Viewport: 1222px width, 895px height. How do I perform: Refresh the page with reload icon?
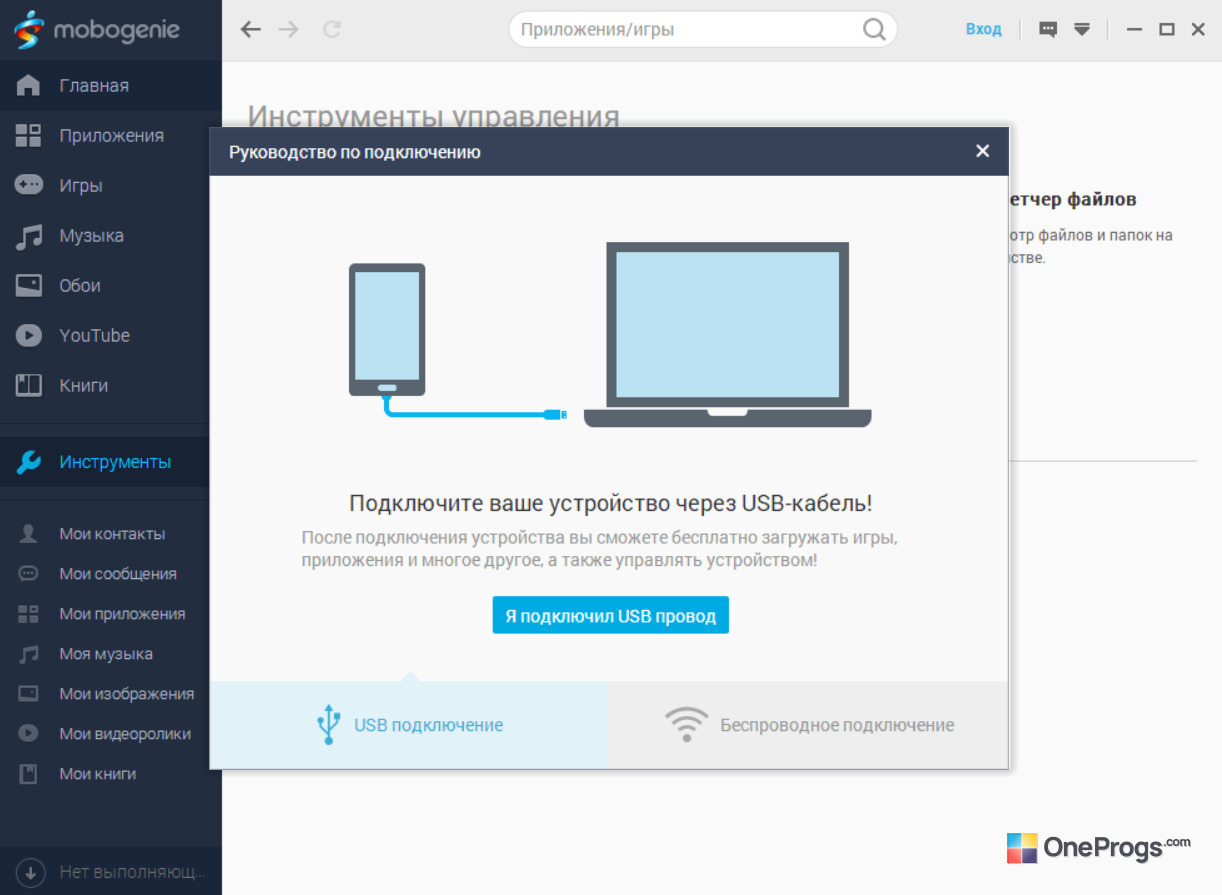tap(332, 30)
